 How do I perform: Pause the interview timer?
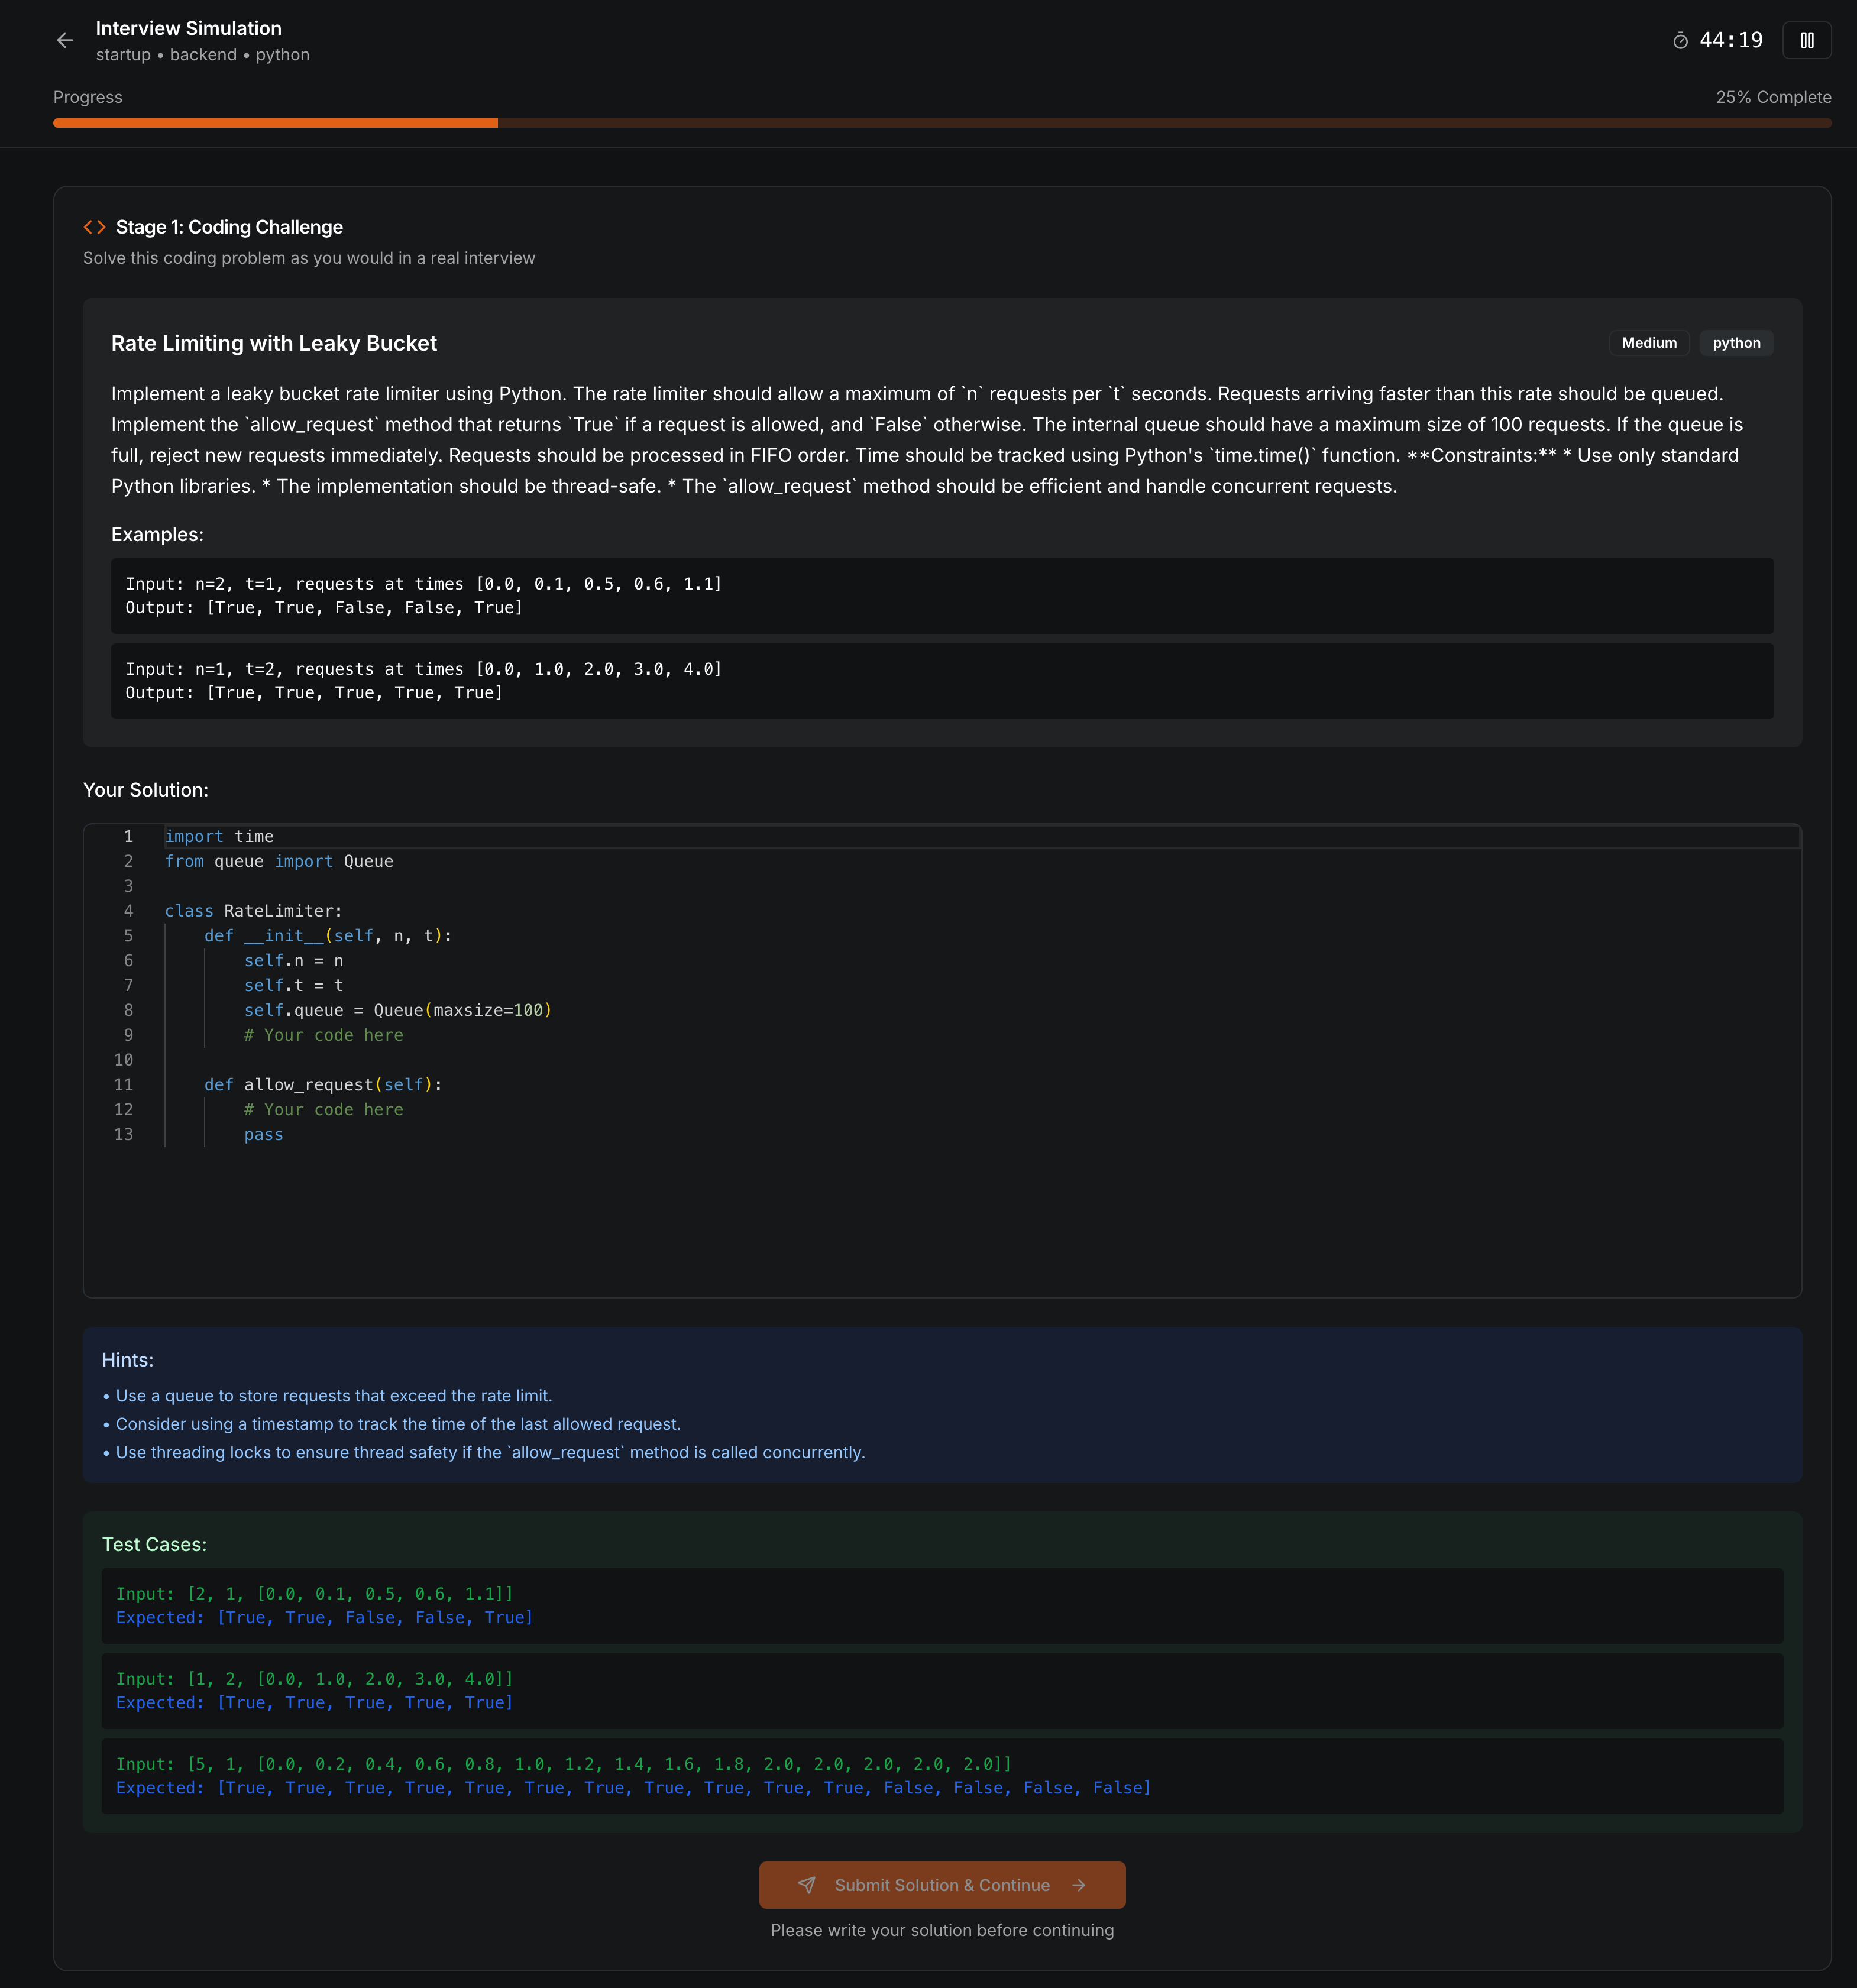1806,40
